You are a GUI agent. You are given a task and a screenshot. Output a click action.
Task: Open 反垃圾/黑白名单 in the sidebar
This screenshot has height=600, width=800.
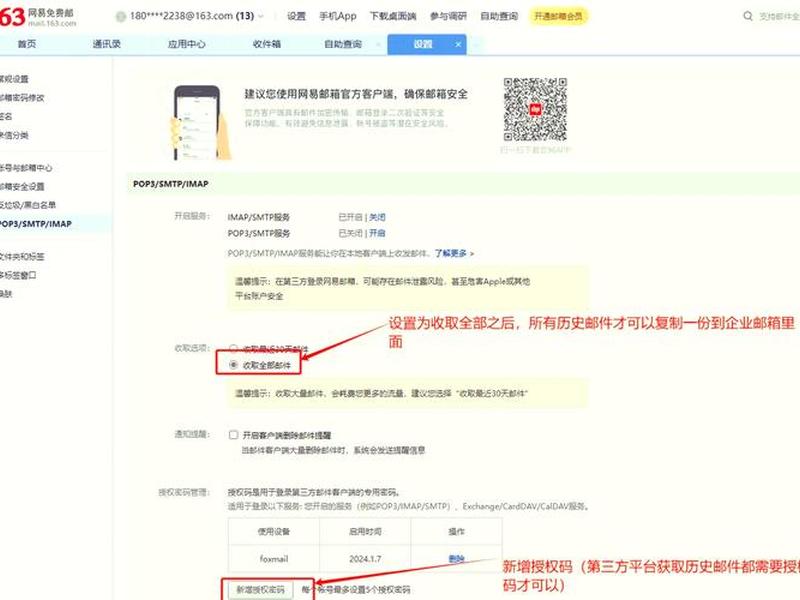[28, 205]
